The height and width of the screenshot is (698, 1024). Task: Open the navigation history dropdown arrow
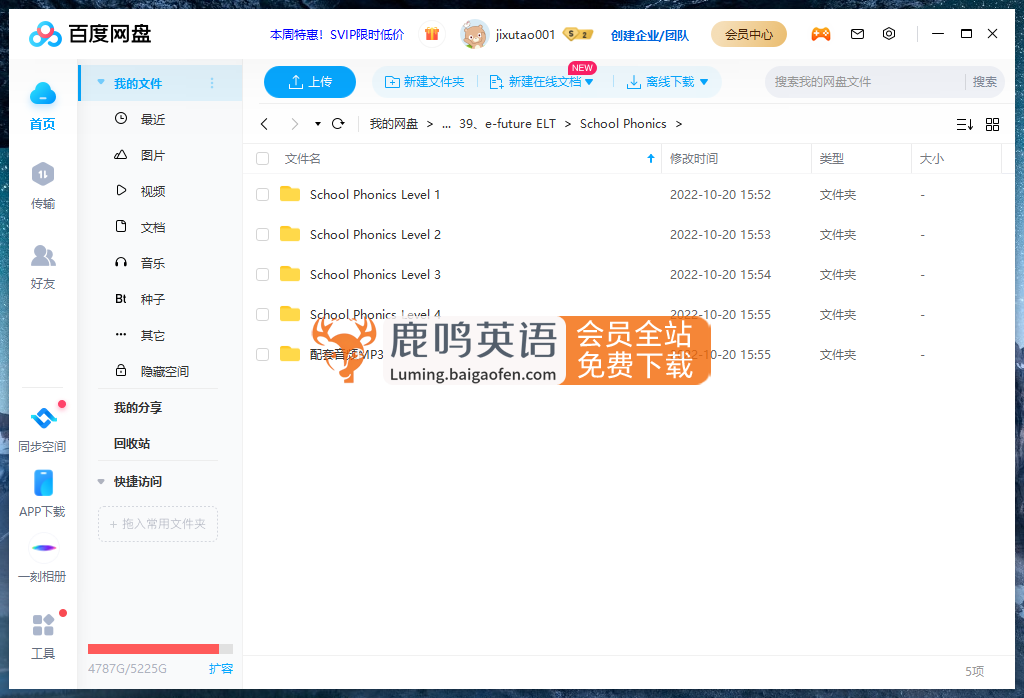click(x=317, y=123)
